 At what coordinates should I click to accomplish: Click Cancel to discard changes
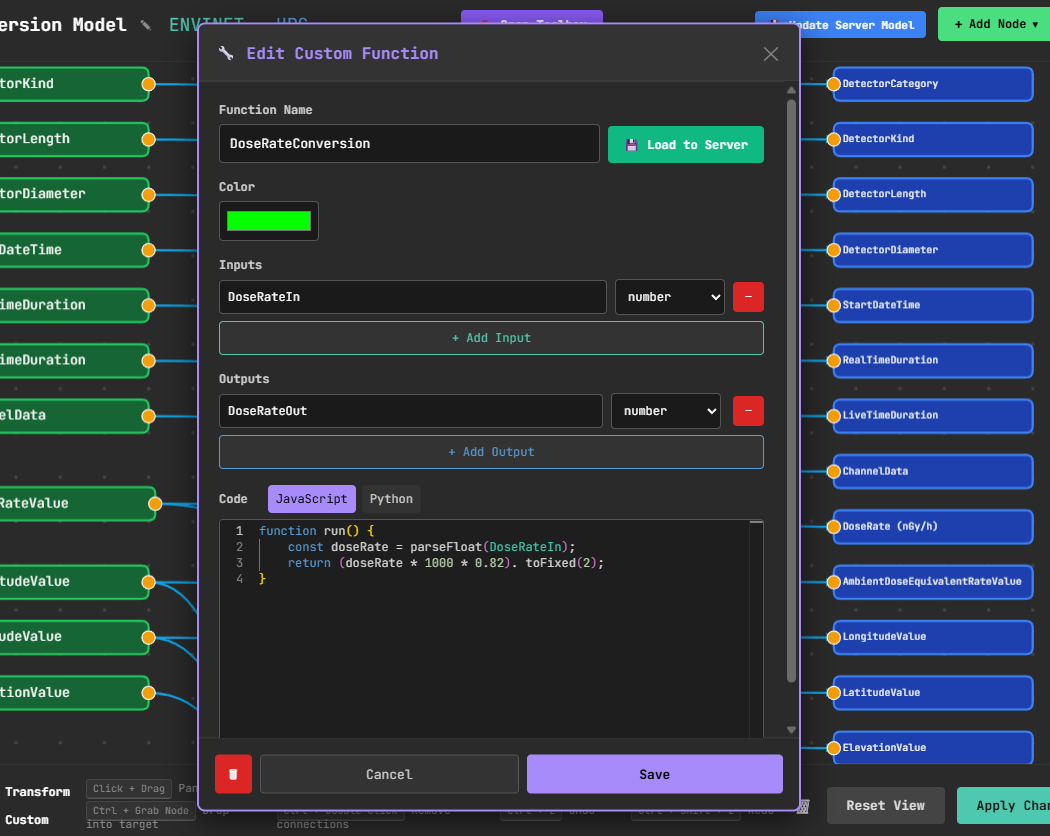tap(389, 774)
